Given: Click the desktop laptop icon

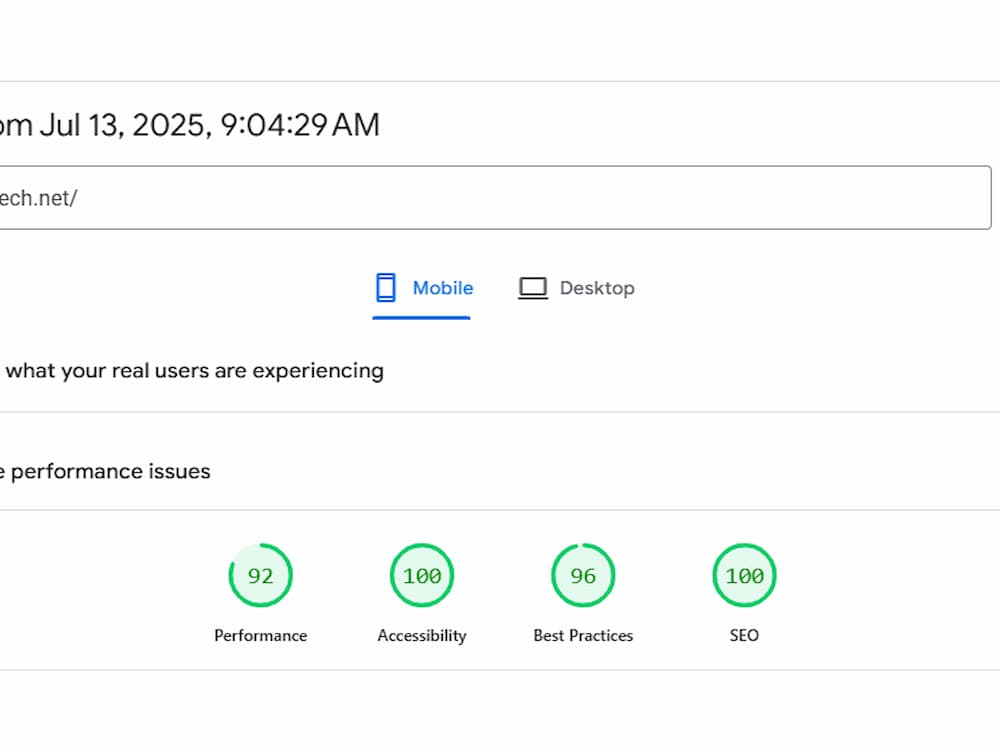Looking at the screenshot, I should pyautogui.click(x=533, y=288).
